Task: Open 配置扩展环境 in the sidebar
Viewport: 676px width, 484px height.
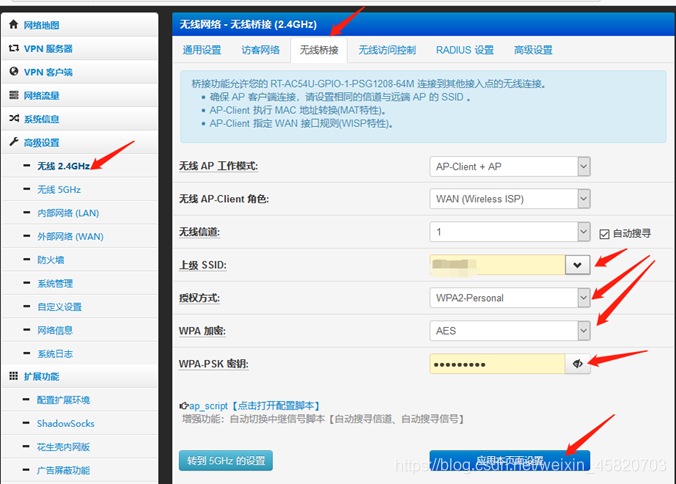Action: point(63,400)
